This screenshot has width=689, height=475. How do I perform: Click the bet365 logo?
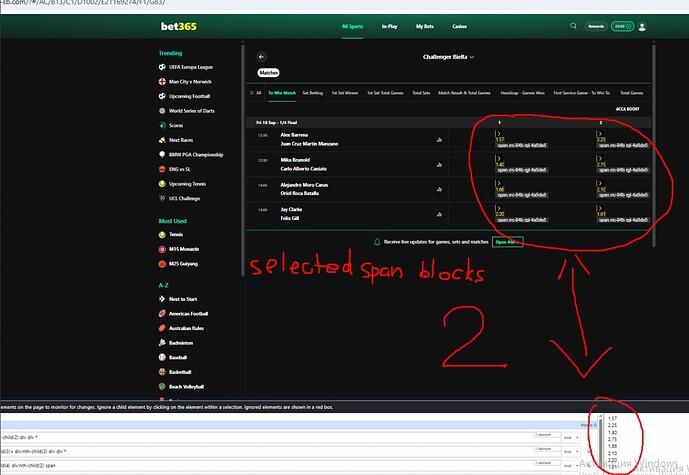pyautogui.click(x=178, y=26)
